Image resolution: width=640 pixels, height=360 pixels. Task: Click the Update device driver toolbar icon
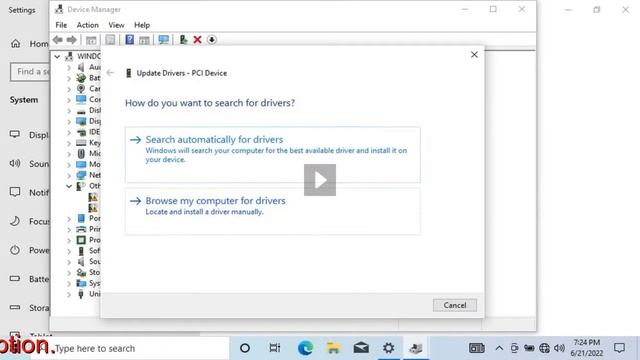pyautogui.click(x=183, y=40)
